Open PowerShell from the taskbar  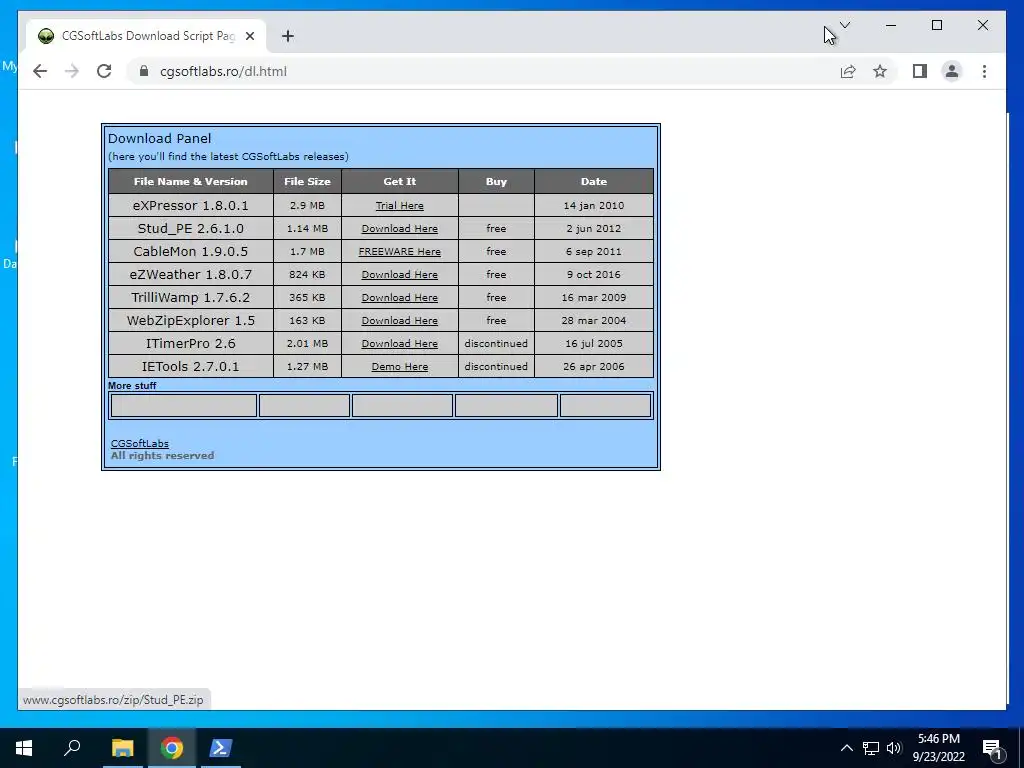(220, 748)
